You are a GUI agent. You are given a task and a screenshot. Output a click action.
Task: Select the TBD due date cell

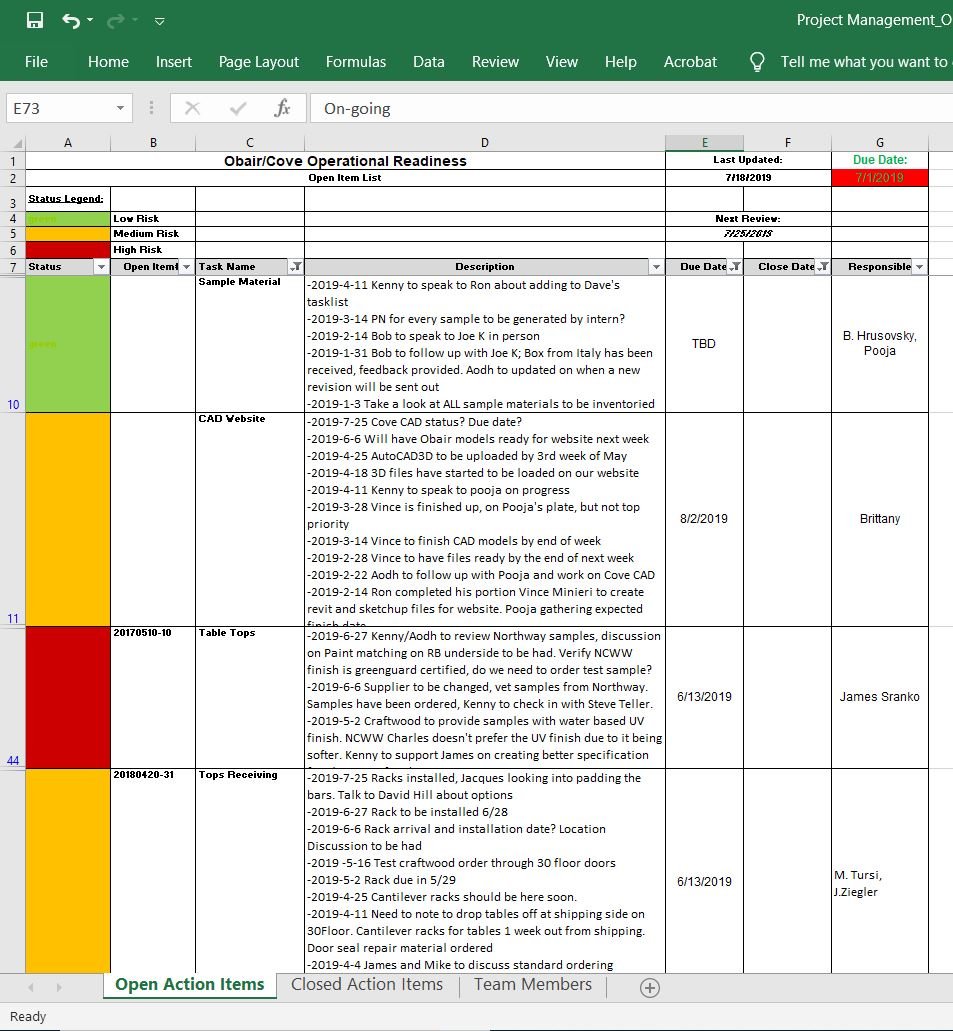(704, 344)
